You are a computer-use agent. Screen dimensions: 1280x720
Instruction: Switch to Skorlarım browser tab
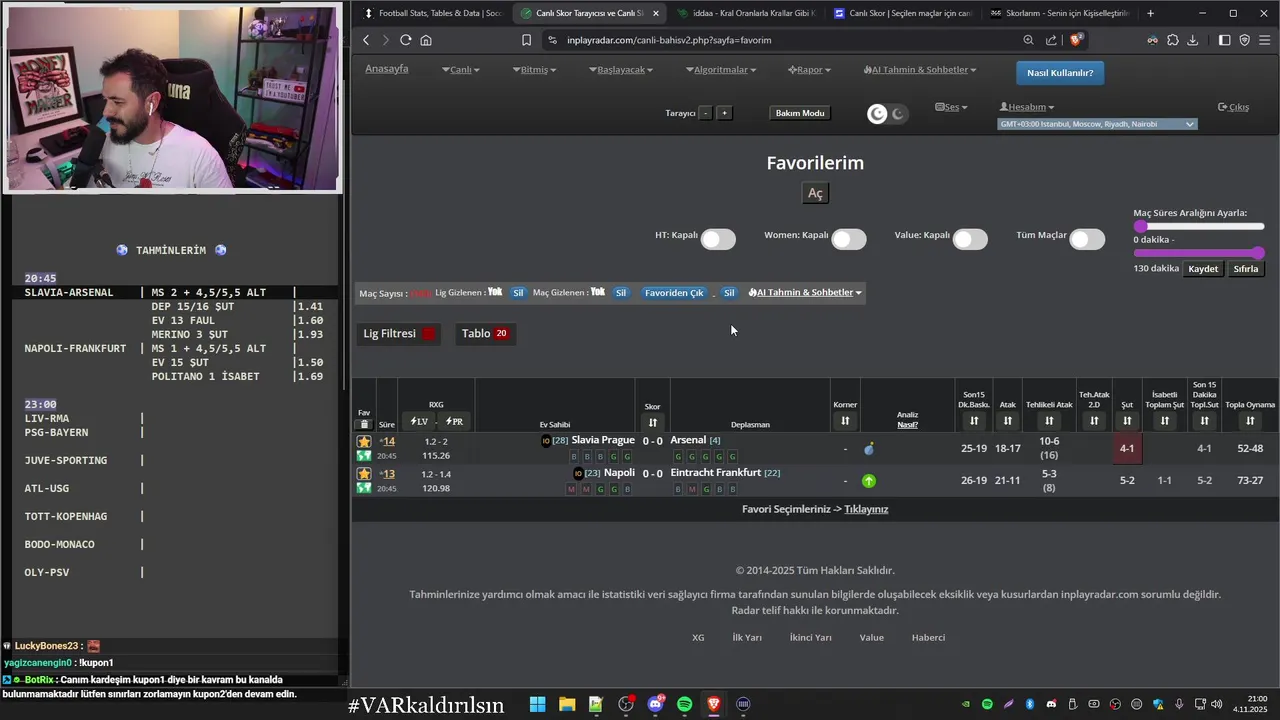click(1059, 13)
